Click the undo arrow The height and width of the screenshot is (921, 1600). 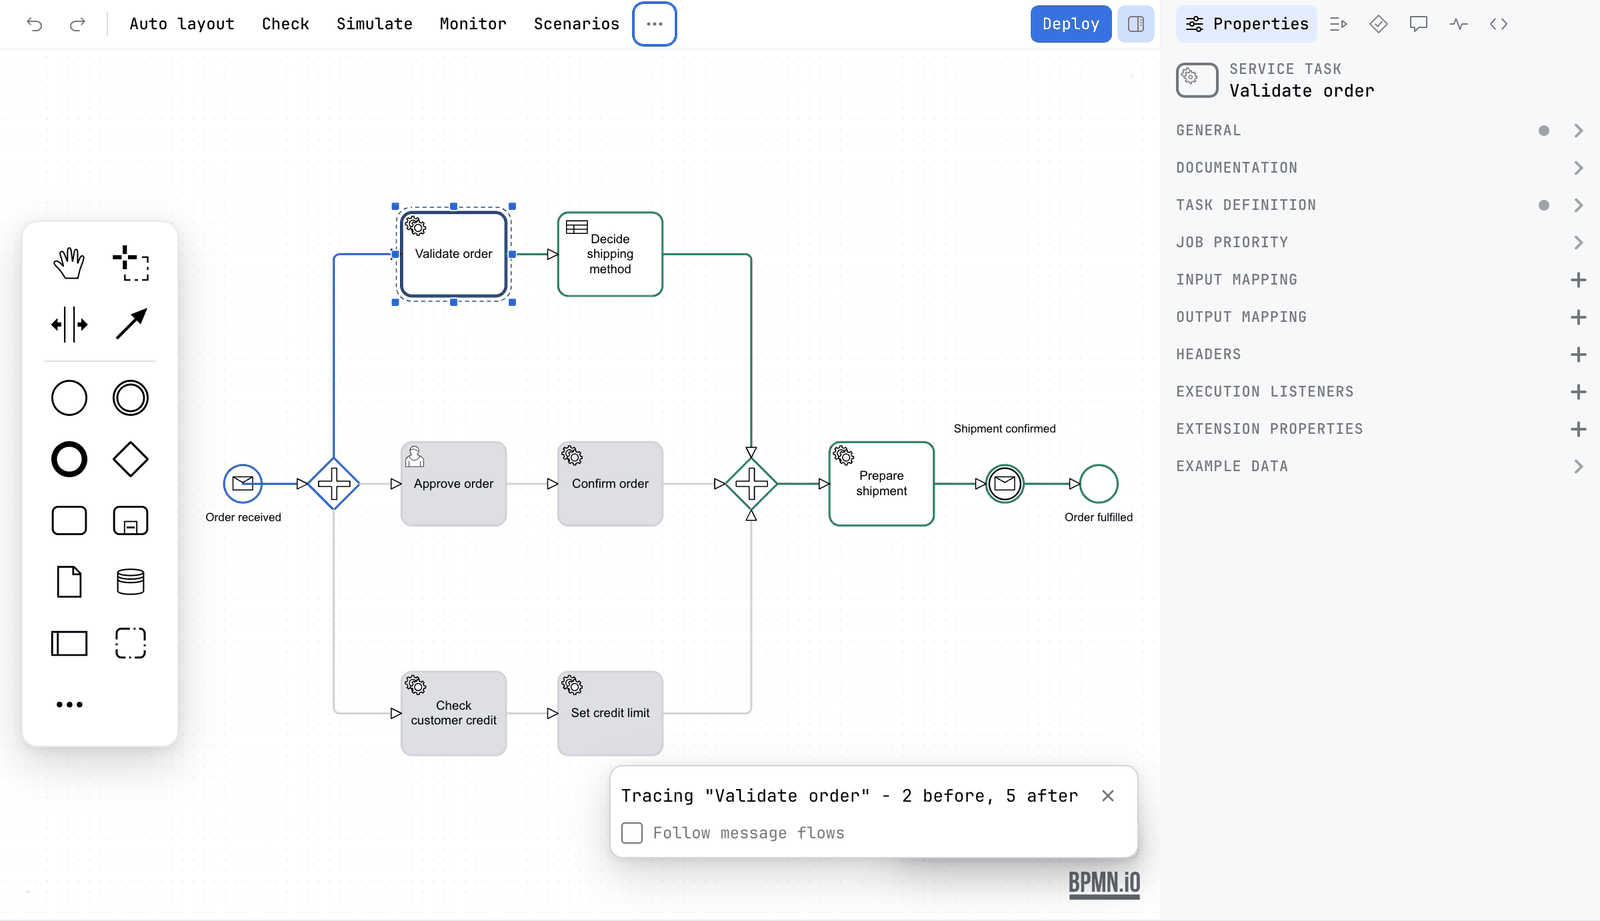(x=35, y=24)
